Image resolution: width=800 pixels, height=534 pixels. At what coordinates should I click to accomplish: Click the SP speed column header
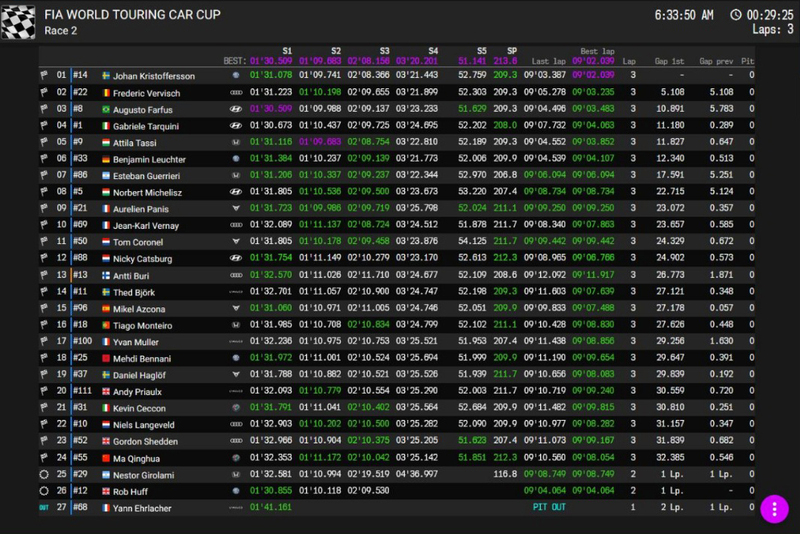[512, 51]
